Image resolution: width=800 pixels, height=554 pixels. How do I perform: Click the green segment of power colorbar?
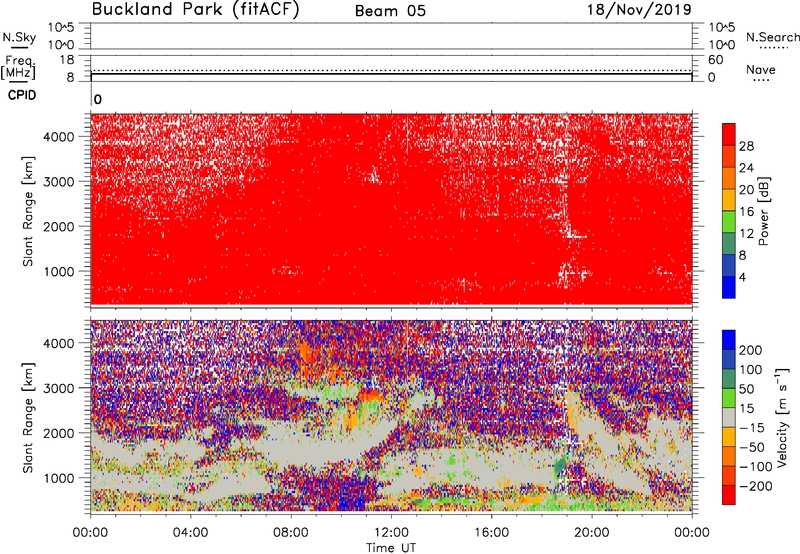pos(729,222)
